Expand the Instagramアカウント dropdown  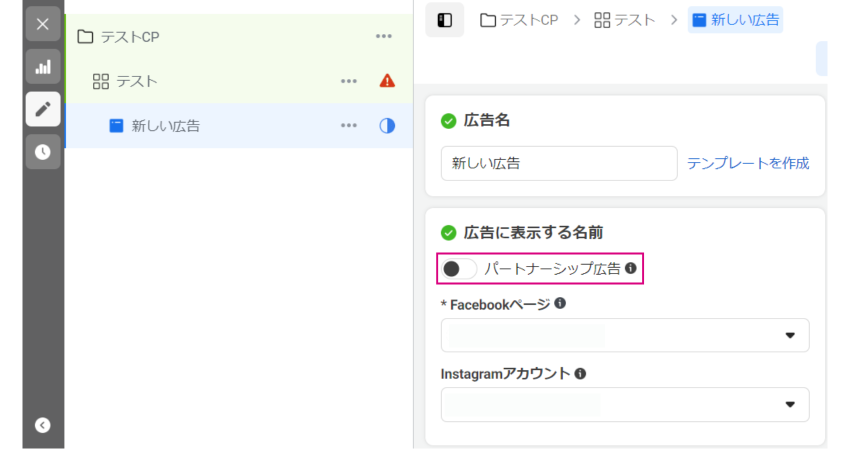(x=625, y=404)
